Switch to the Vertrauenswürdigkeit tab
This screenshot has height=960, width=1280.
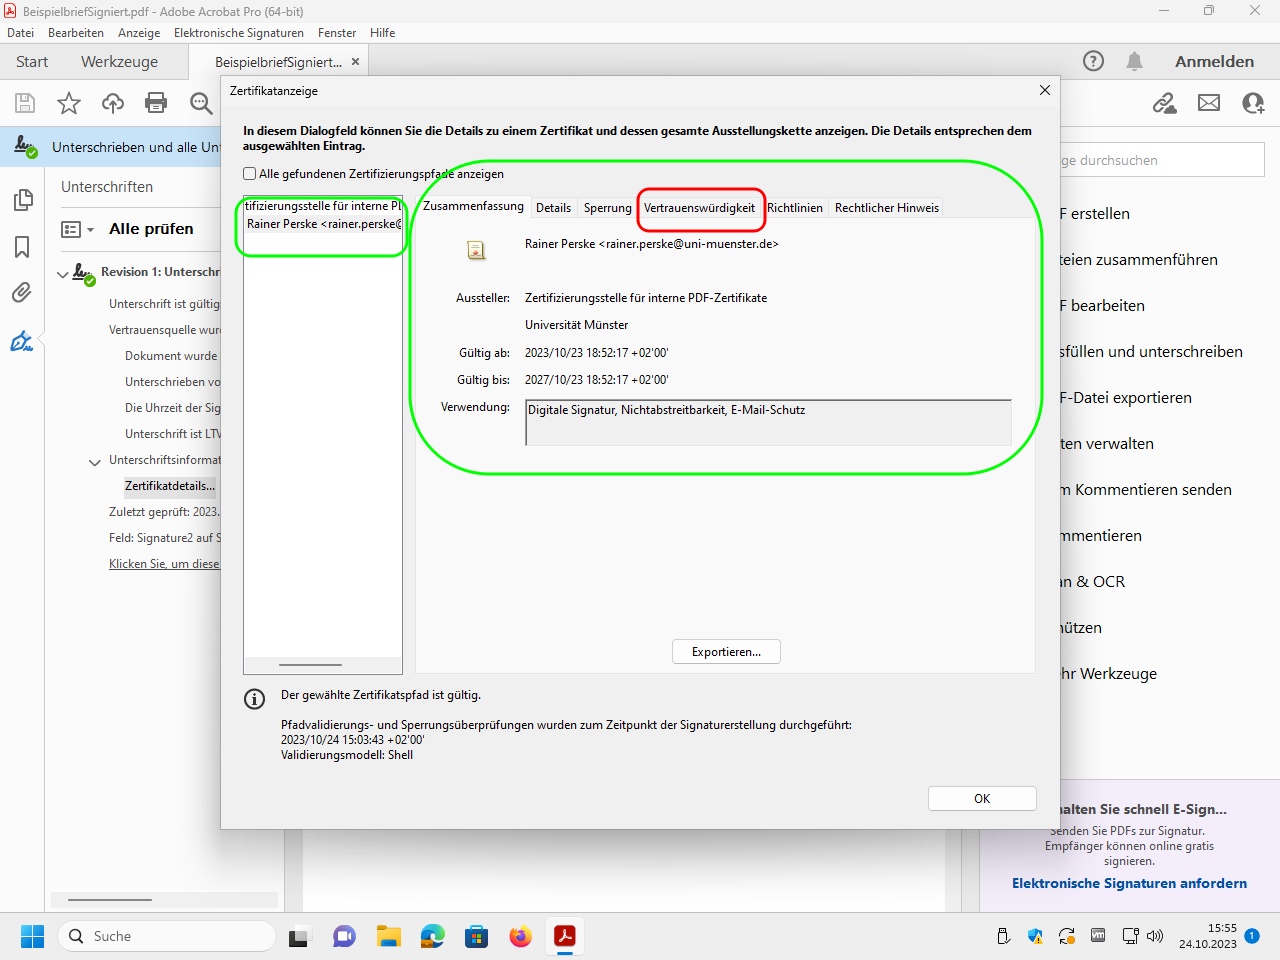click(699, 208)
